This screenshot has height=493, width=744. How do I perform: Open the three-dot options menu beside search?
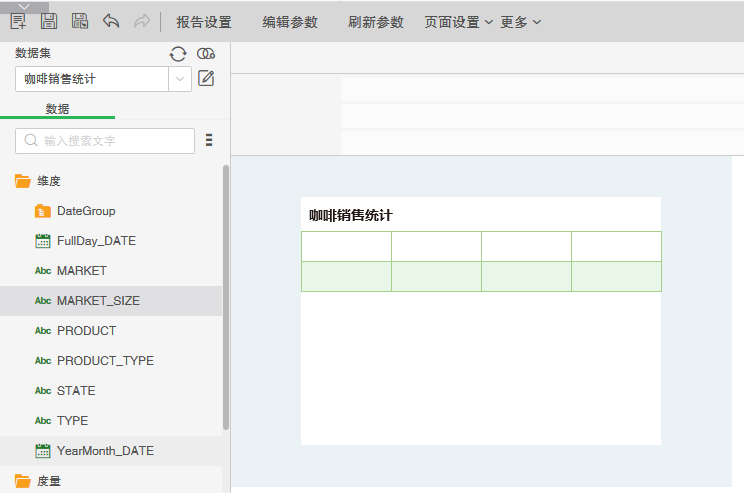(209, 140)
